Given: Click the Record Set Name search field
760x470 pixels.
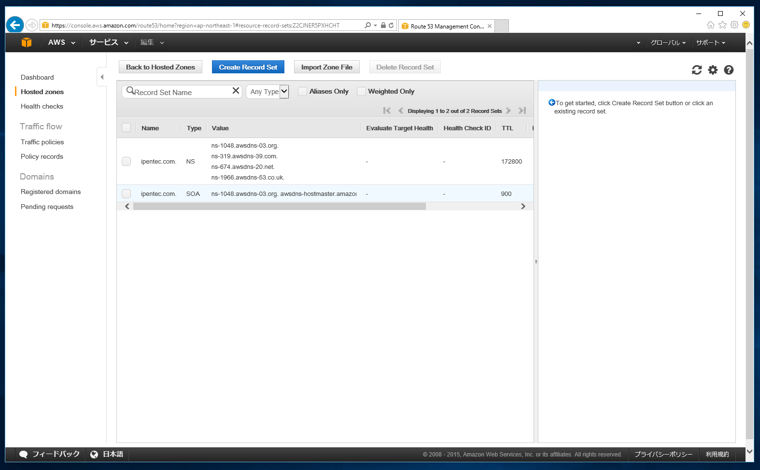Looking at the screenshot, I should [x=182, y=92].
